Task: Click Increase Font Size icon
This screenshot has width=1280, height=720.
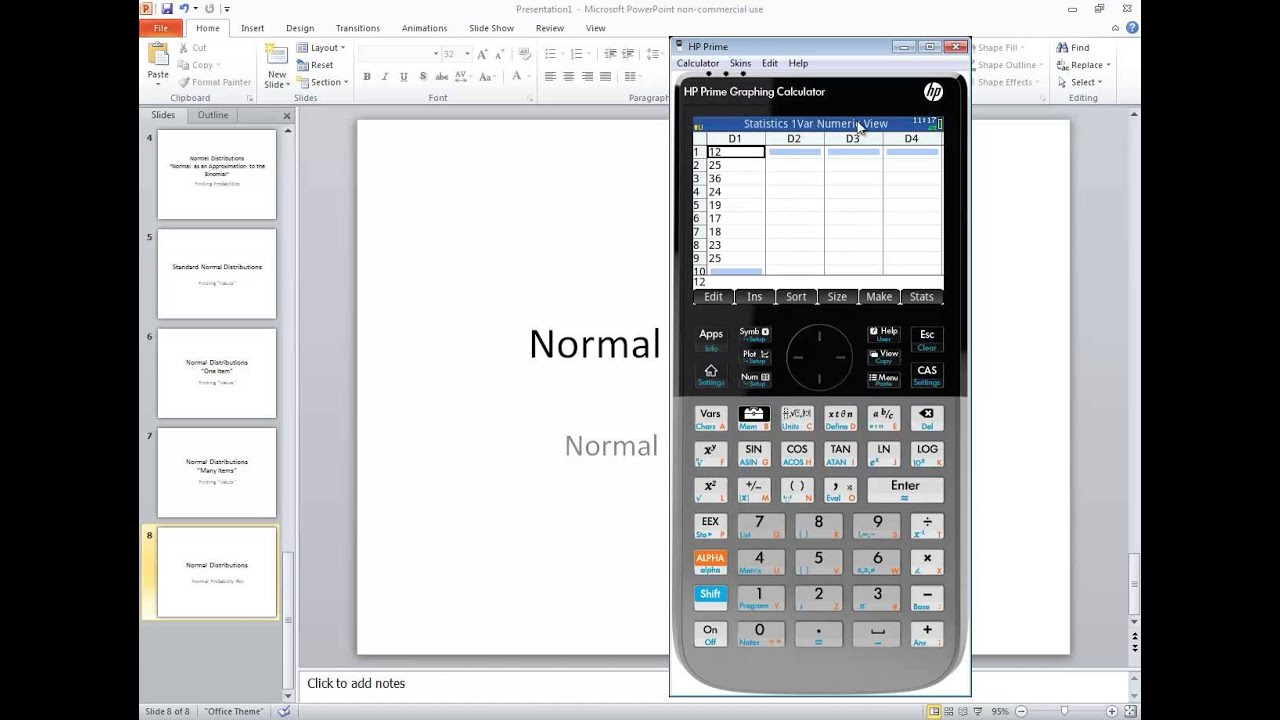Action: point(482,53)
